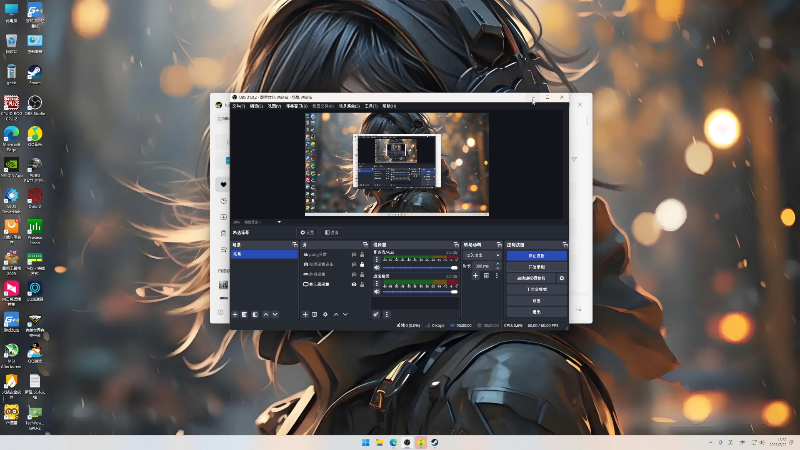Adjust the second mixer channel volume slider
The image size is (800, 450).
[420, 292]
